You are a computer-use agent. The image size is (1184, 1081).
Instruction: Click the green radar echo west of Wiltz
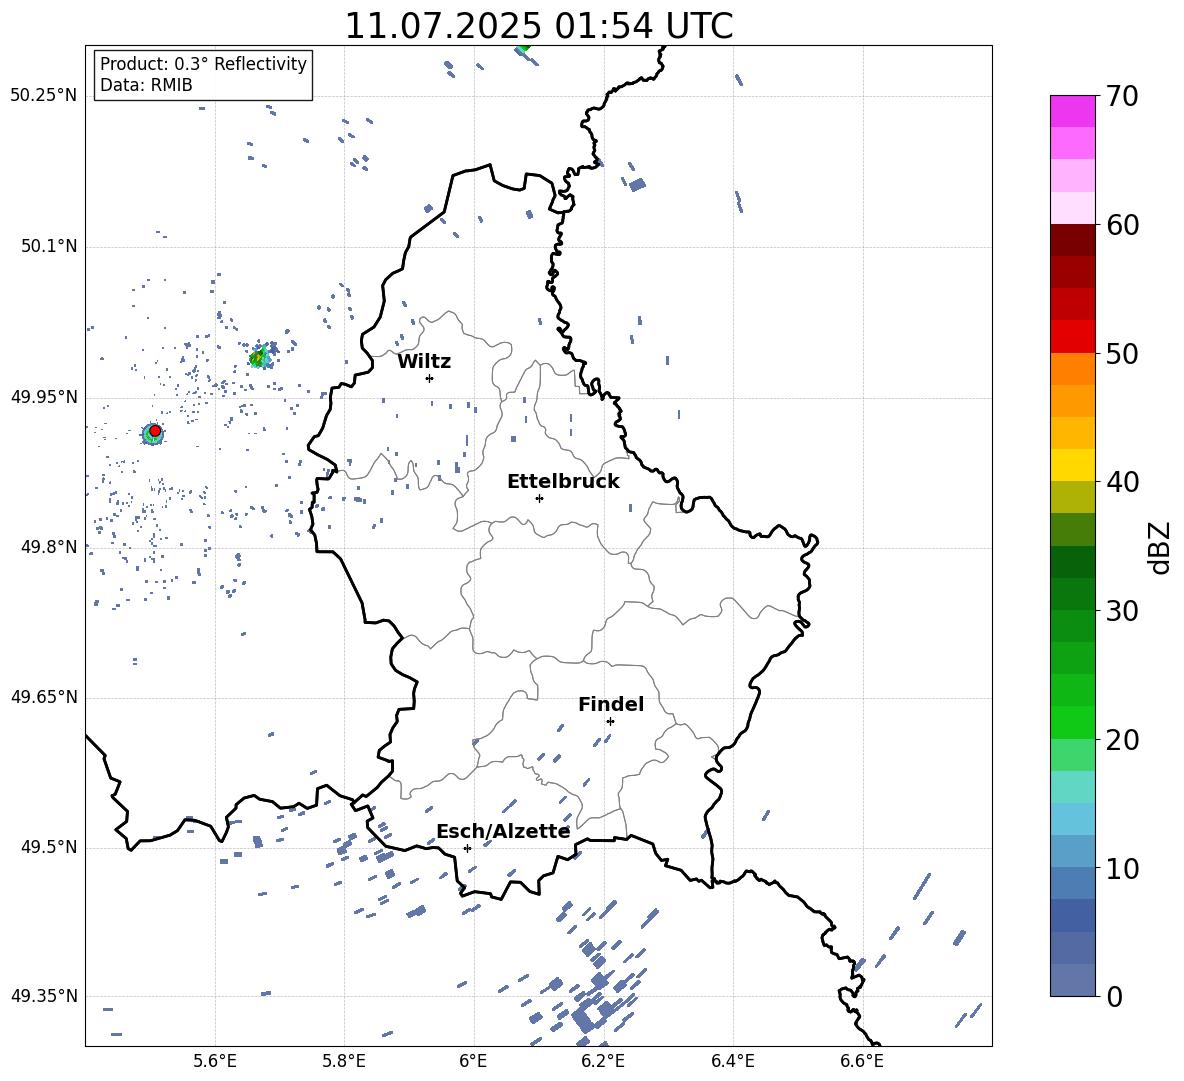click(x=260, y=356)
